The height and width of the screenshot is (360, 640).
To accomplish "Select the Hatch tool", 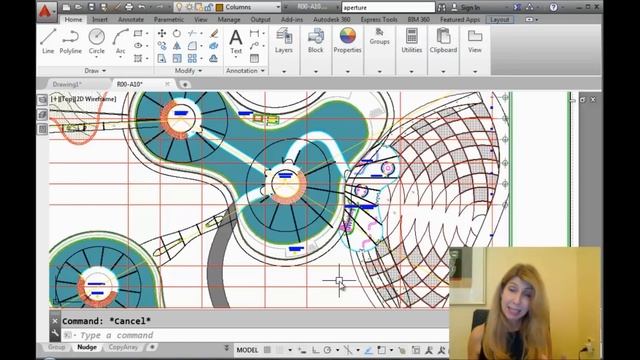I will (x=138, y=58).
